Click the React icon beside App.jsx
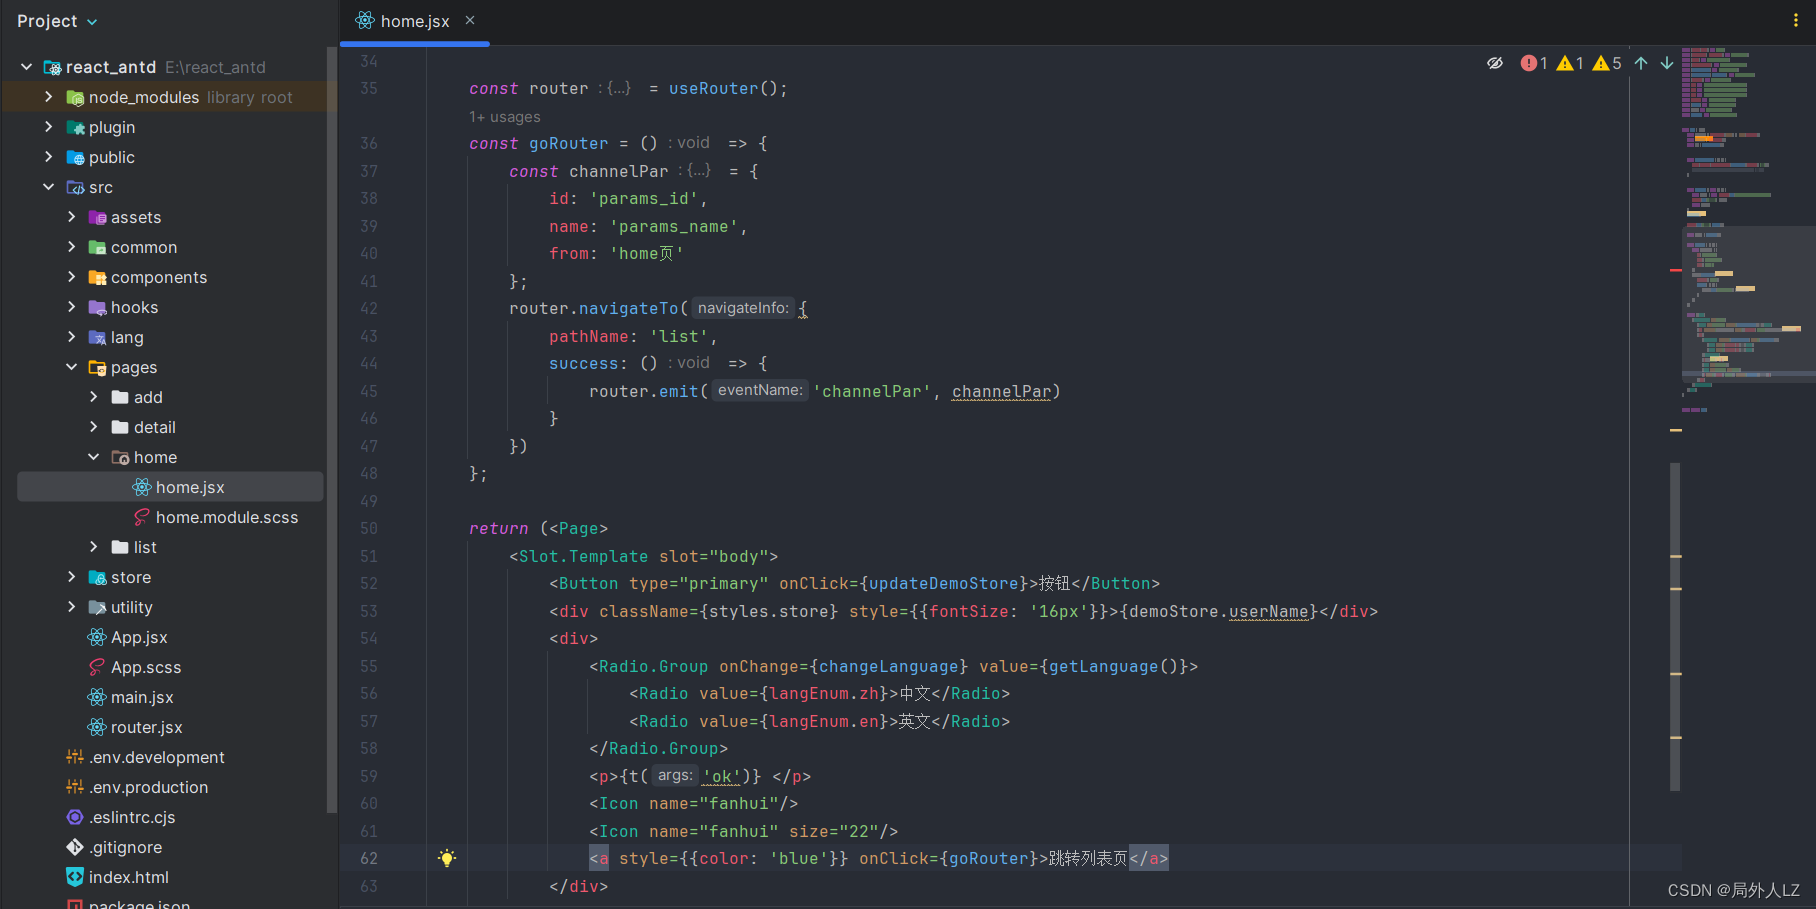 tap(97, 637)
